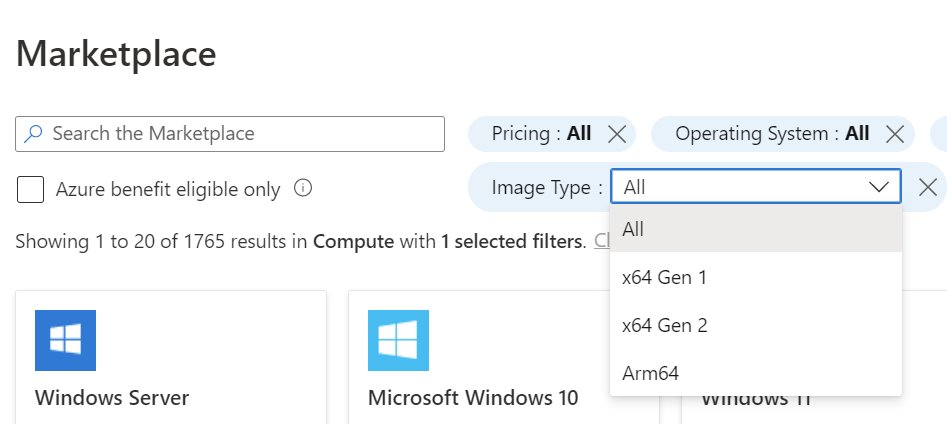947x424 pixels.
Task: Select the All option in the Image Type list
Action: (x=756, y=229)
